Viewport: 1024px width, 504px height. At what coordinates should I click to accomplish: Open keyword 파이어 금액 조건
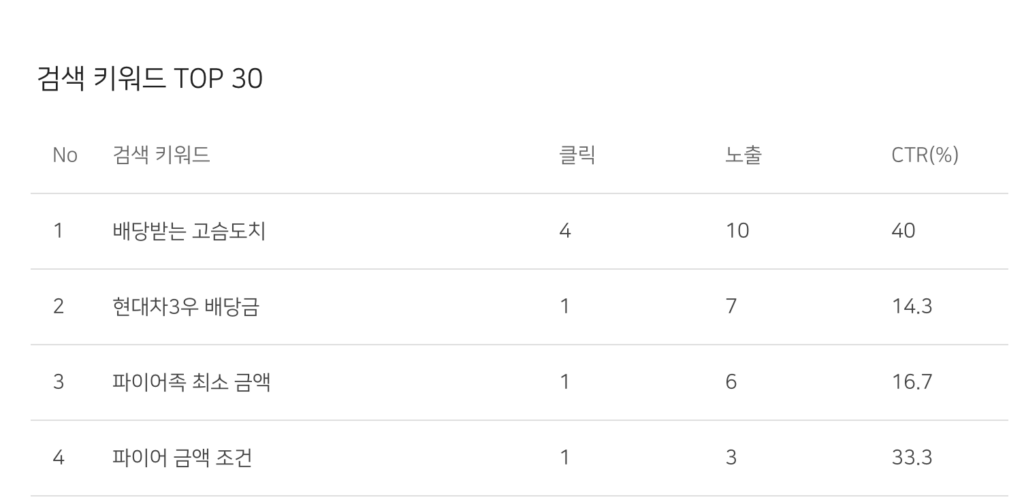[x=182, y=458]
